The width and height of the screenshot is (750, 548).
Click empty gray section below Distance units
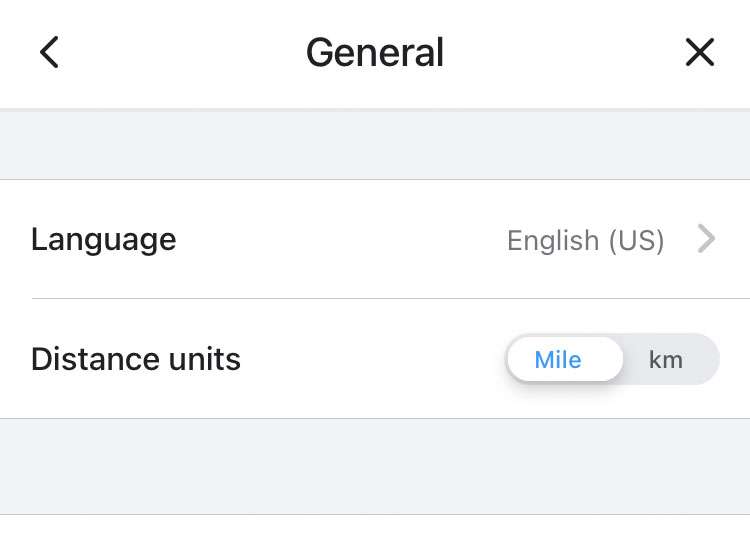[x=375, y=466]
